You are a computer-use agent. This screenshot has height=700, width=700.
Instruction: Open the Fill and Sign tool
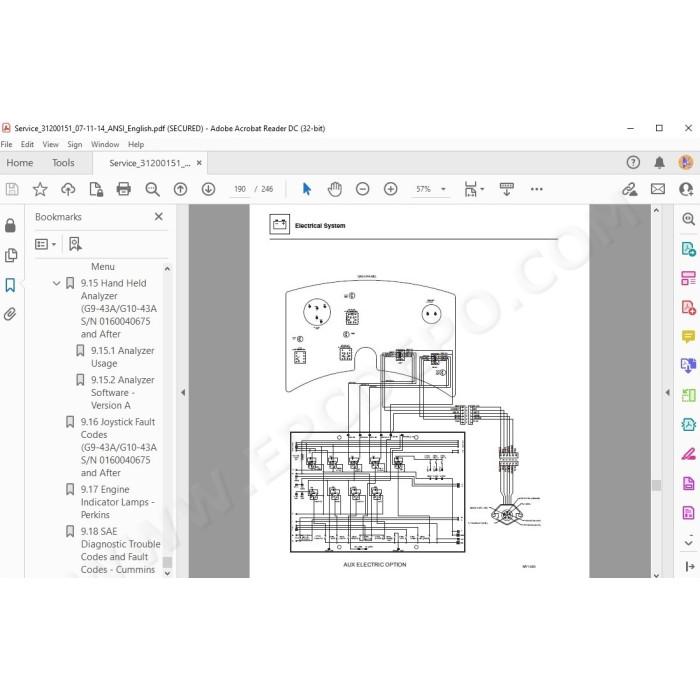(688, 454)
